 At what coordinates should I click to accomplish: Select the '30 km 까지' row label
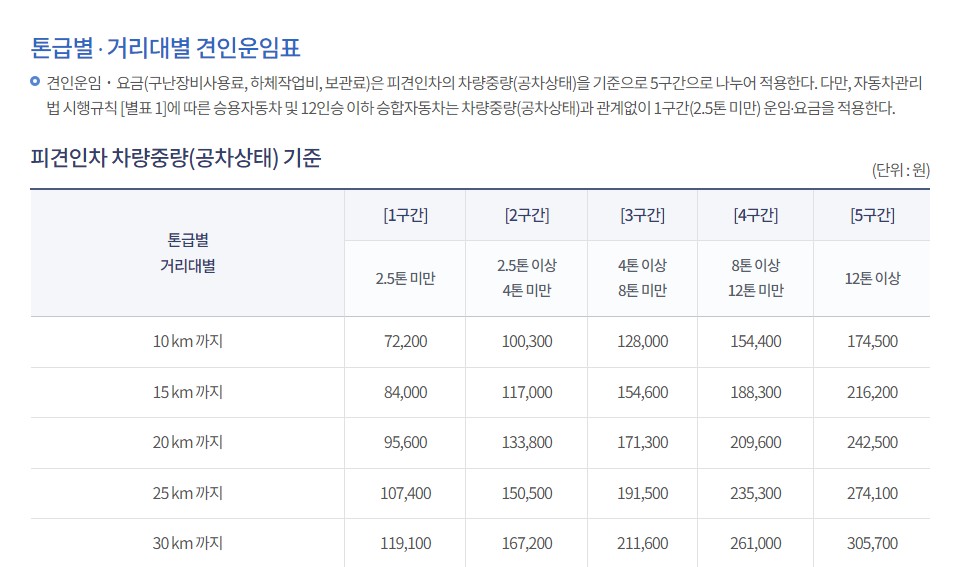tap(188, 544)
